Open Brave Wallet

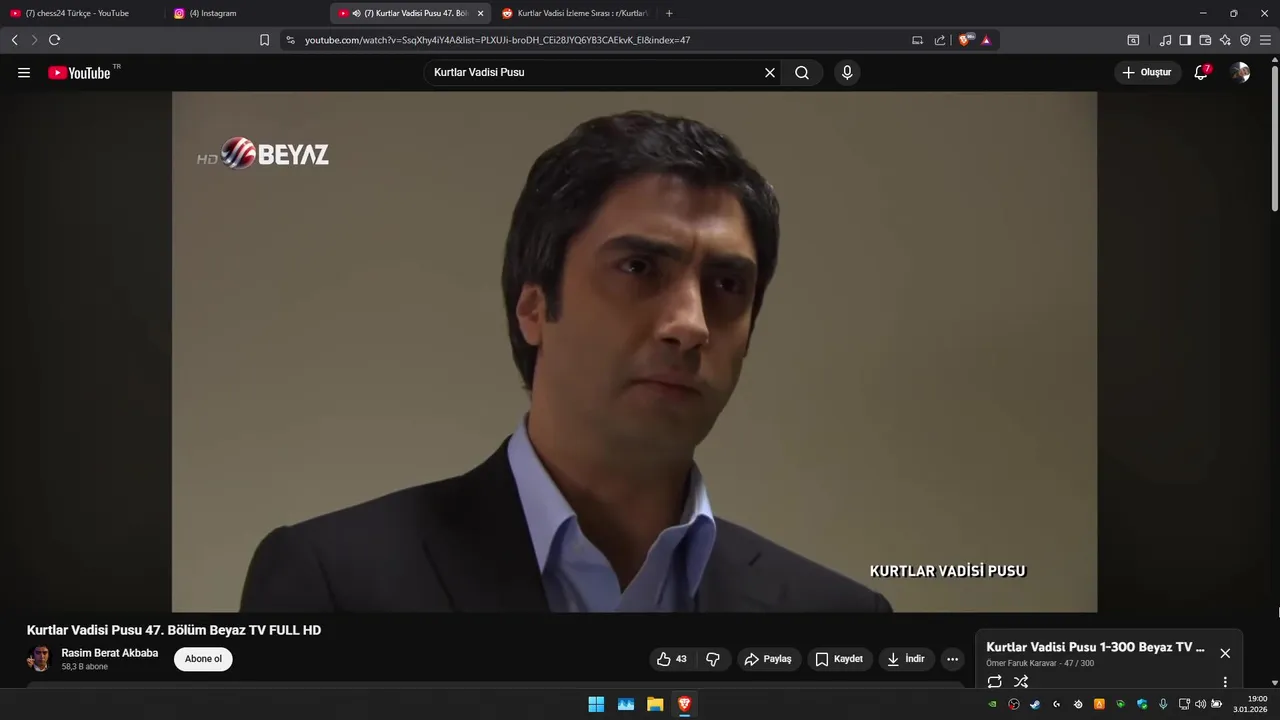tap(1205, 40)
